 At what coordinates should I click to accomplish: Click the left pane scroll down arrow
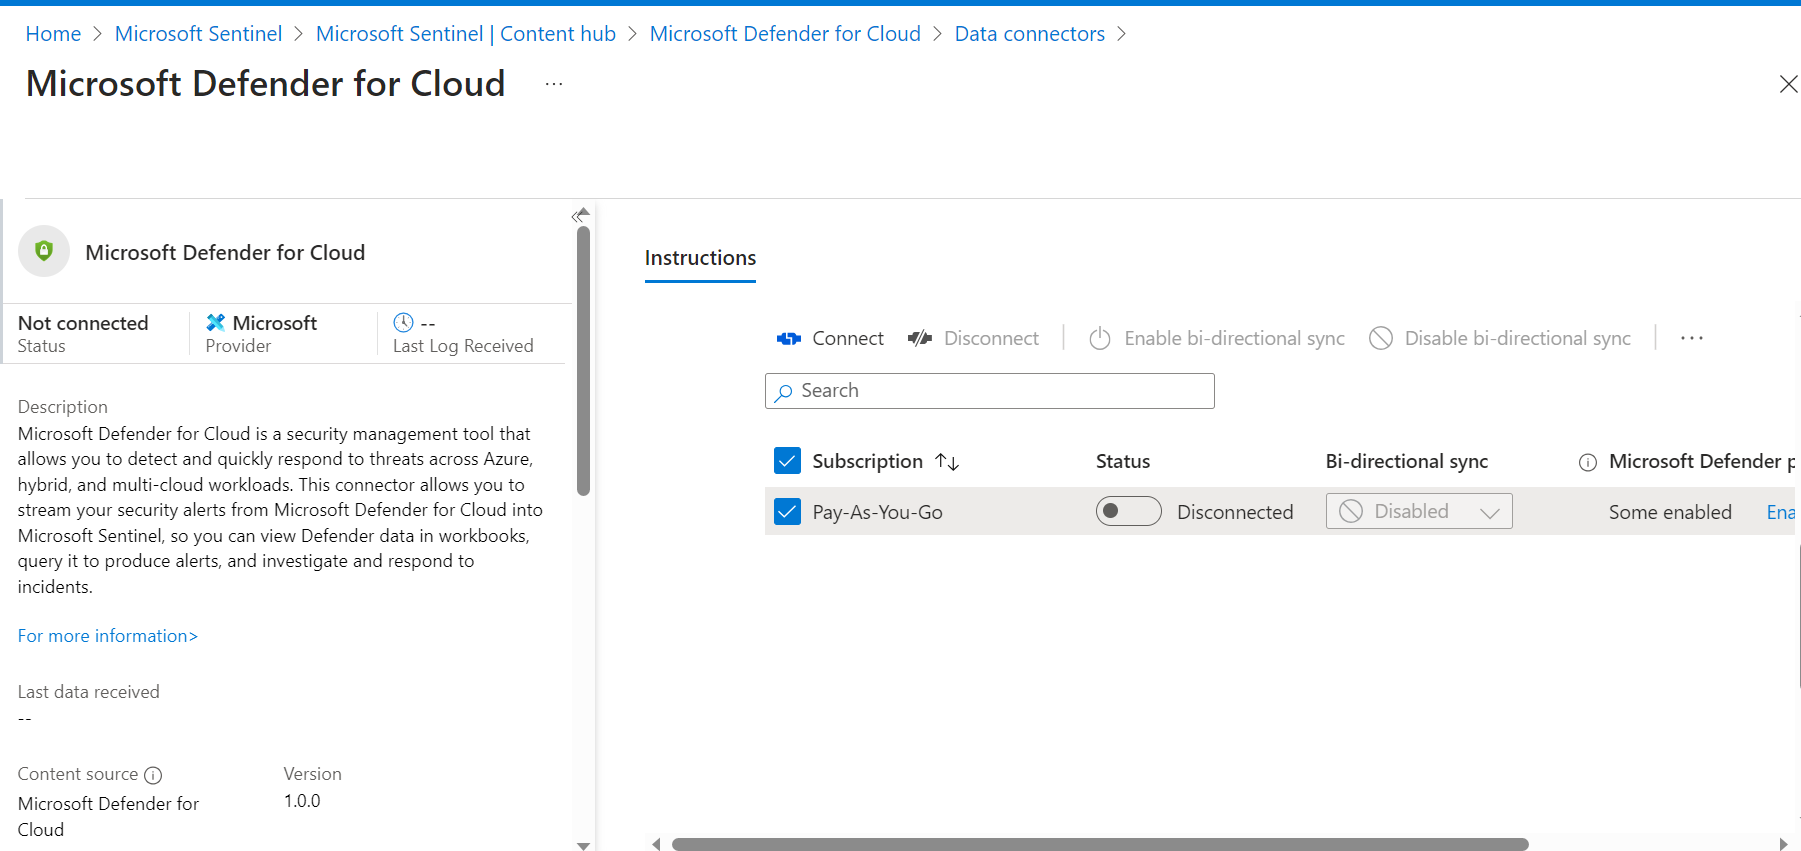tap(583, 845)
